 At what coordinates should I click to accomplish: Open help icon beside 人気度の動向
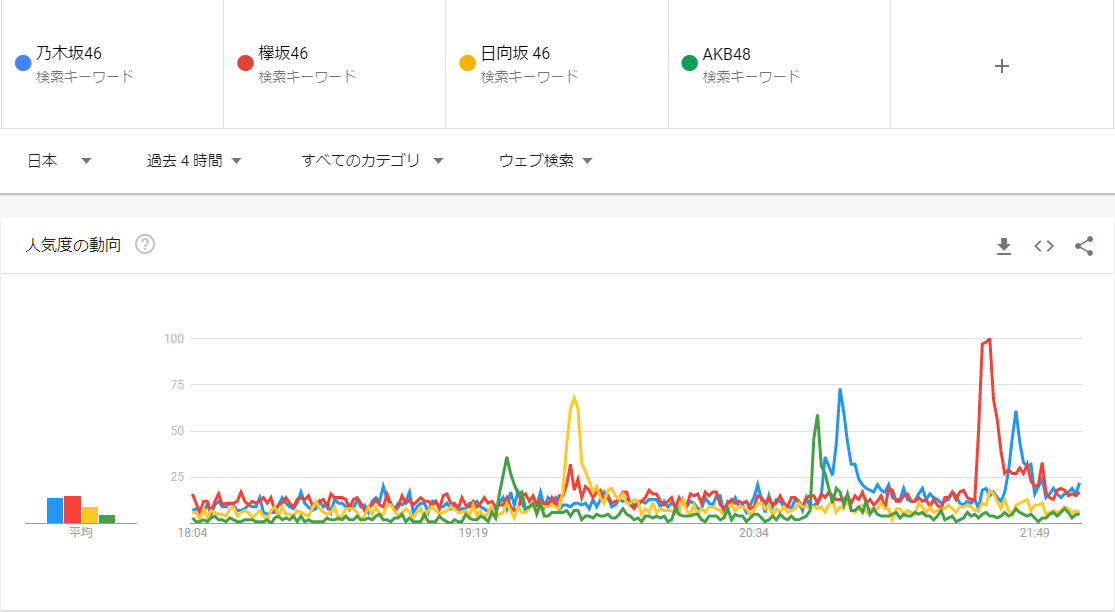point(145,245)
